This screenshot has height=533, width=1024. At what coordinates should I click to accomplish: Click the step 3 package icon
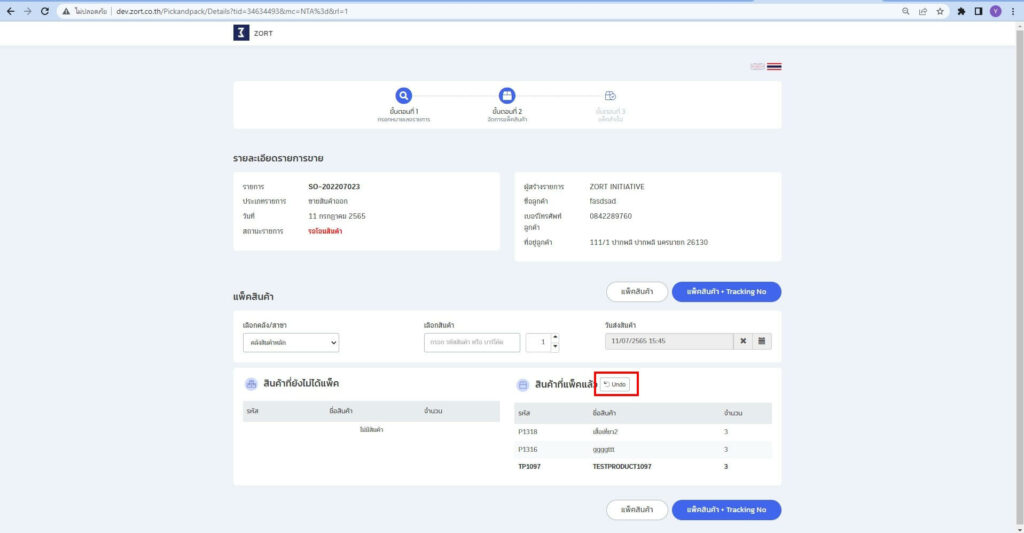(610, 96)
